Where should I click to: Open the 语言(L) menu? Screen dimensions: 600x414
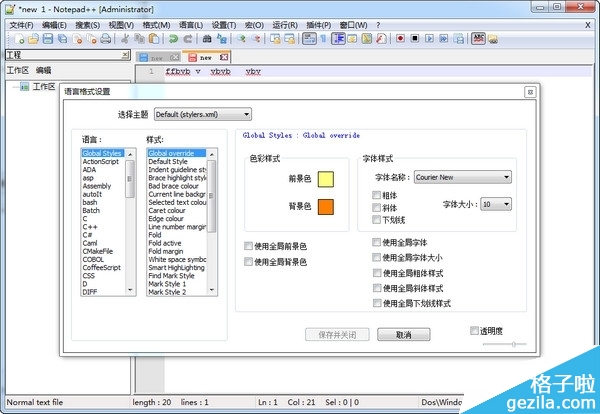point(192,24)
